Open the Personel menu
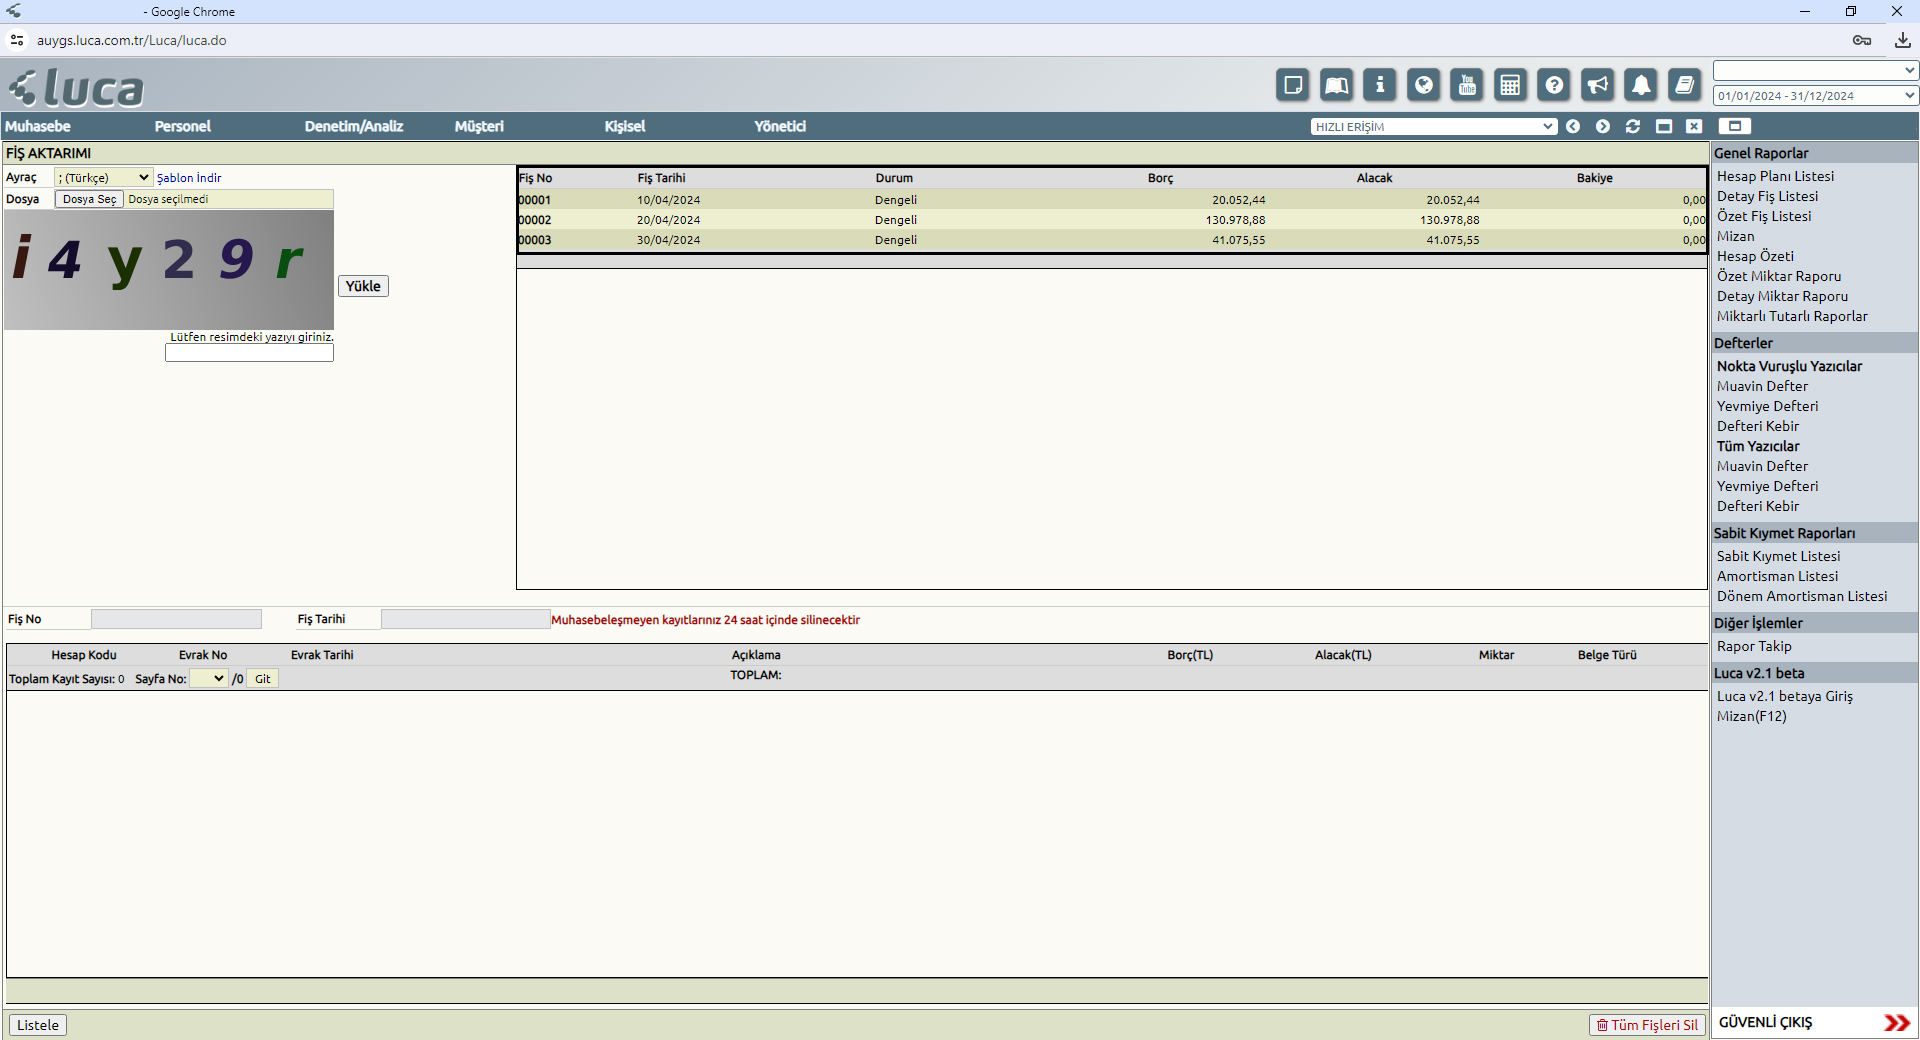Viewport: 1920px width, 1040px height. coord(183,126)
